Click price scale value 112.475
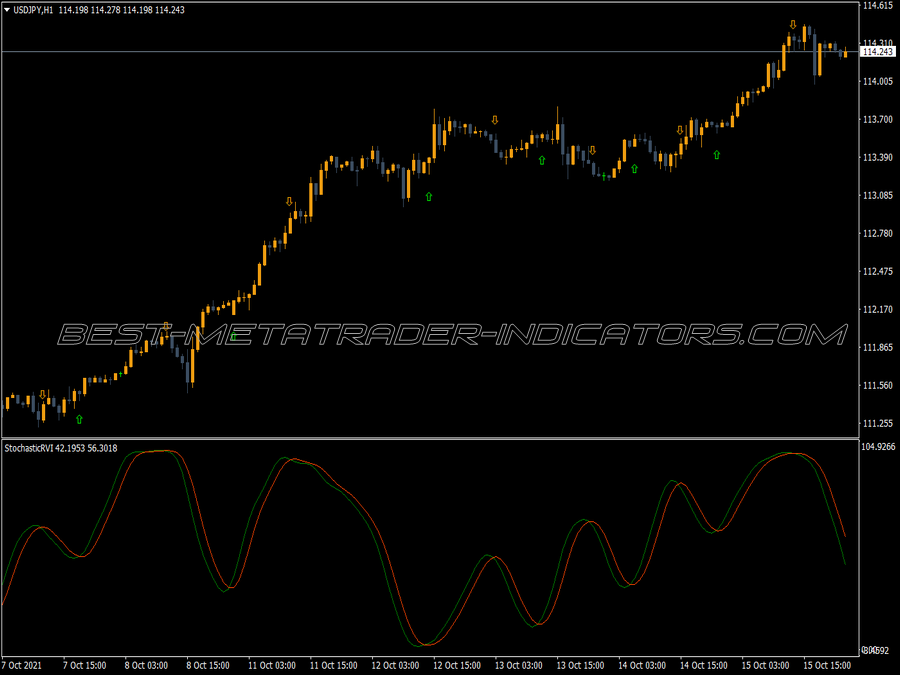The width and height of the screenshot is (900, 675). click(878, 271)
